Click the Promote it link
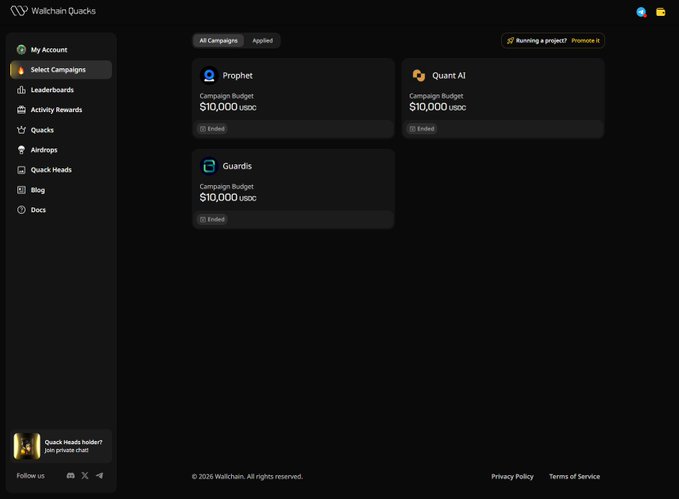This screenshot has width=679, height=499. 585,41
